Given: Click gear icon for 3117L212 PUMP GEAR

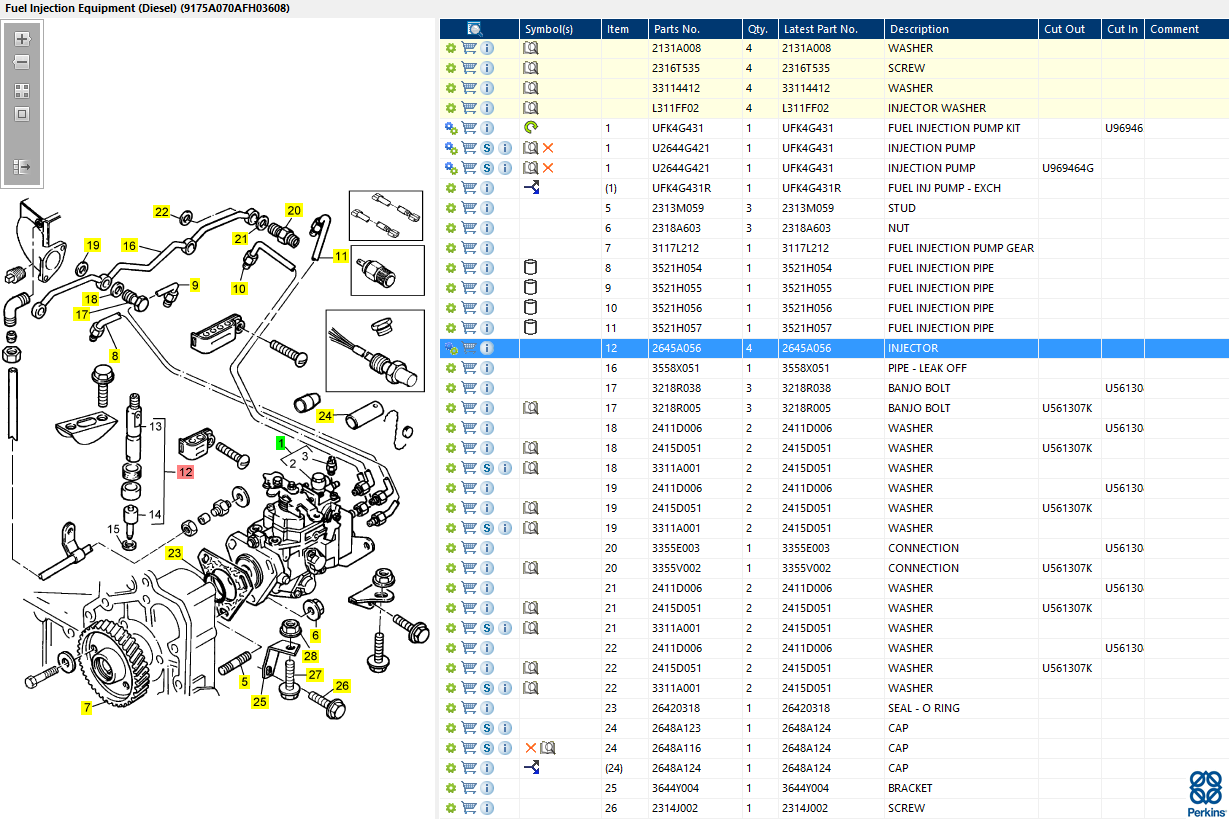Looking at the screenshot, I should [451, 248].
